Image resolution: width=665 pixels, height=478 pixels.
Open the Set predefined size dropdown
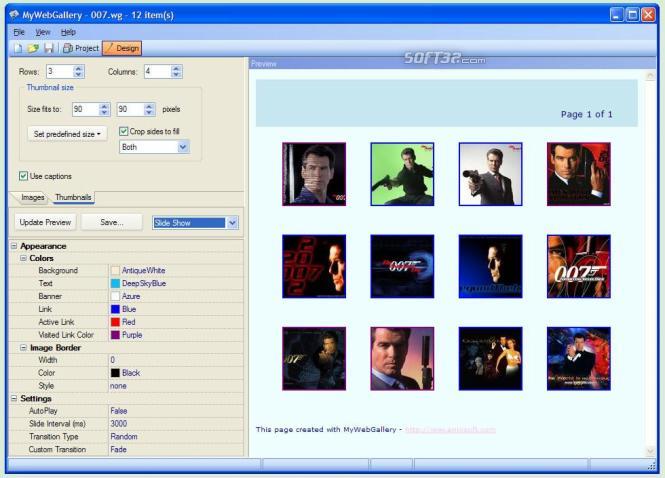coord(67,134)
